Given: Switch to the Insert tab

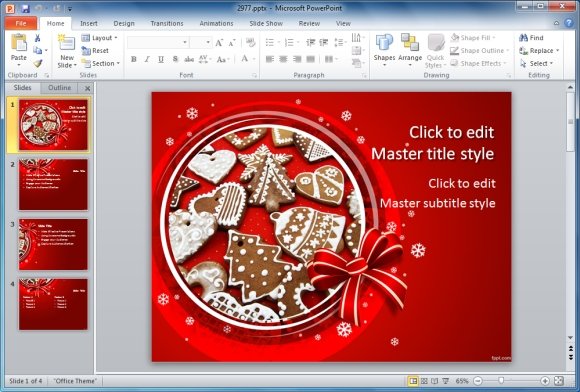Looking at the screenshot, I should pyautogui.click(x=89, y=23).
